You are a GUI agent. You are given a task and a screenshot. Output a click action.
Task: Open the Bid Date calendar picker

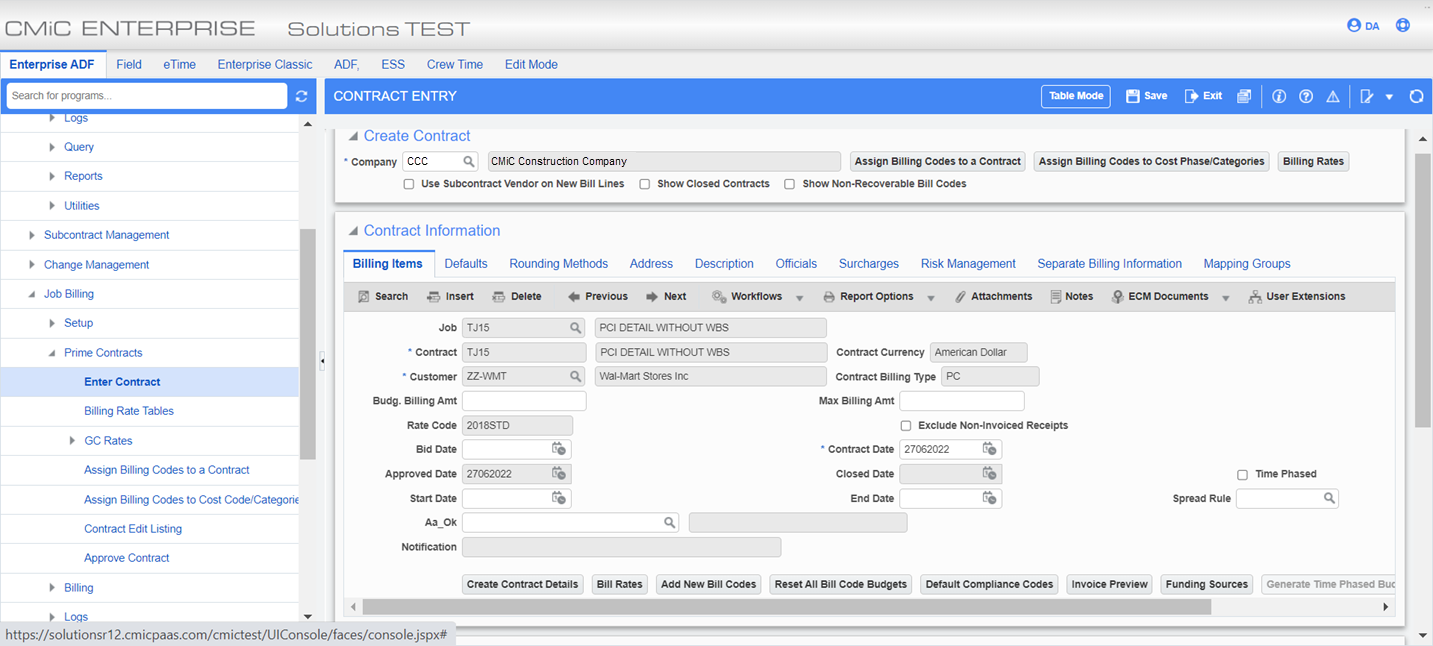tap(559, 449)
